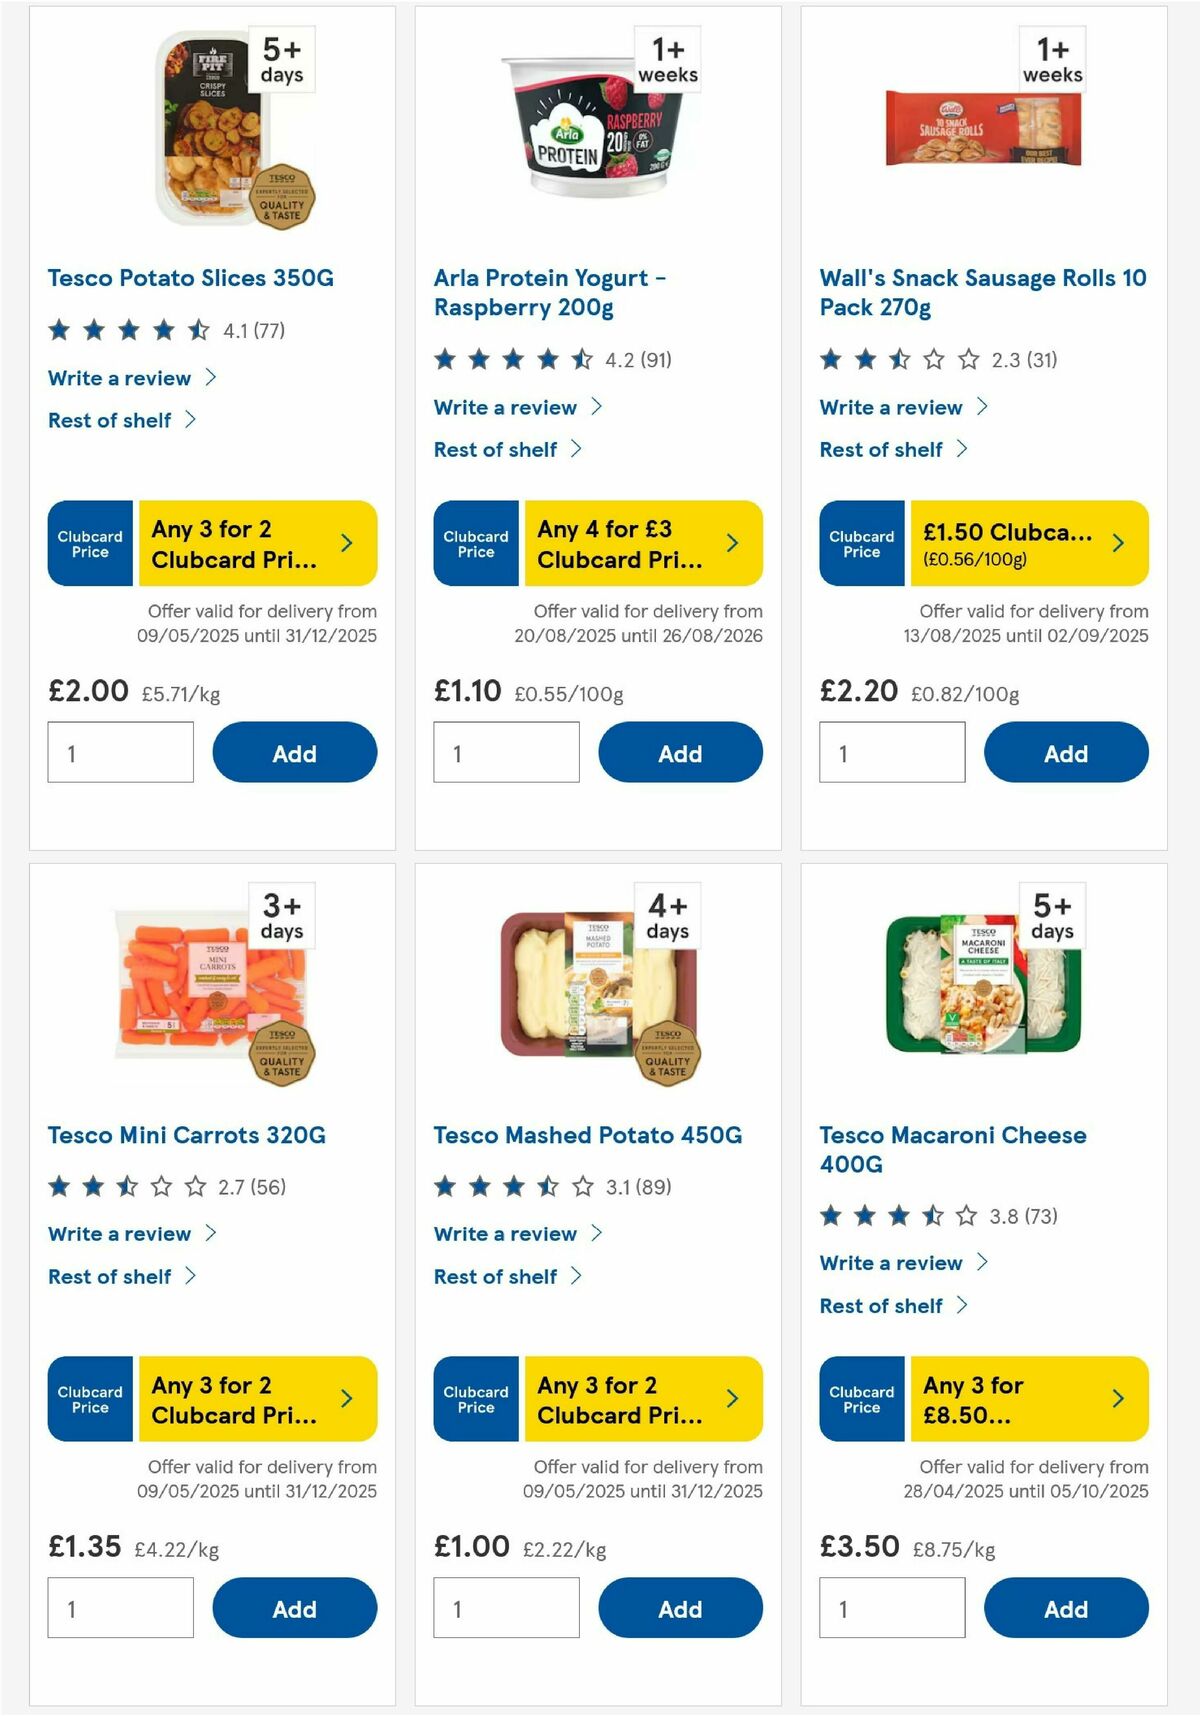This screenshot has width=1200, height=1716.
Task: Add Tesco Macaroni Cheese to basket
Action: pos(1066,1608)
